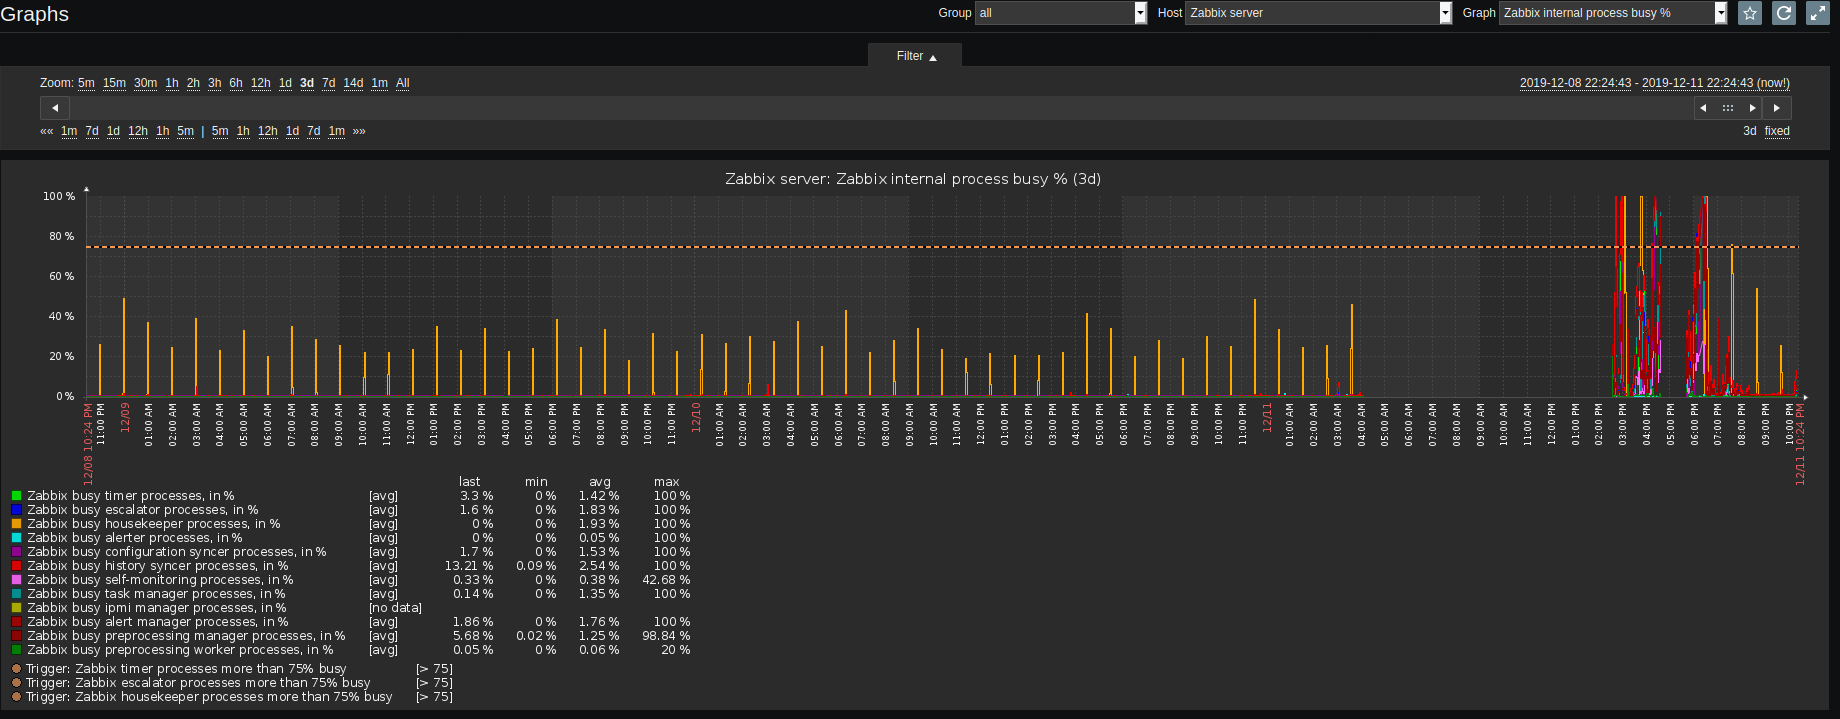Enter fullscreen mode with expand icon

[x=1817, y=13]
